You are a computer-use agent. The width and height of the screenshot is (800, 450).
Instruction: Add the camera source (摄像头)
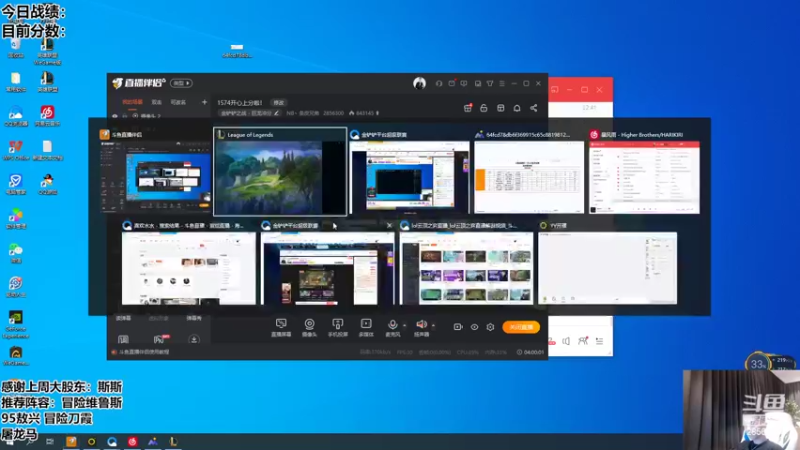[309, 328]
